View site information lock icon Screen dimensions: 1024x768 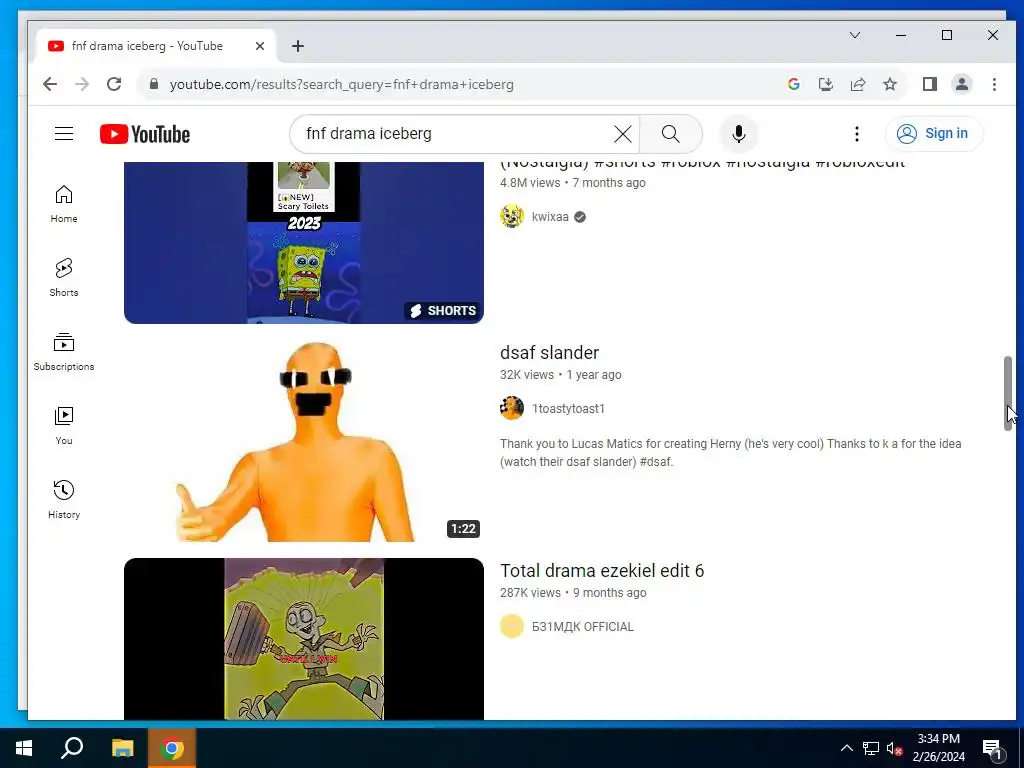tap(154, 84)
